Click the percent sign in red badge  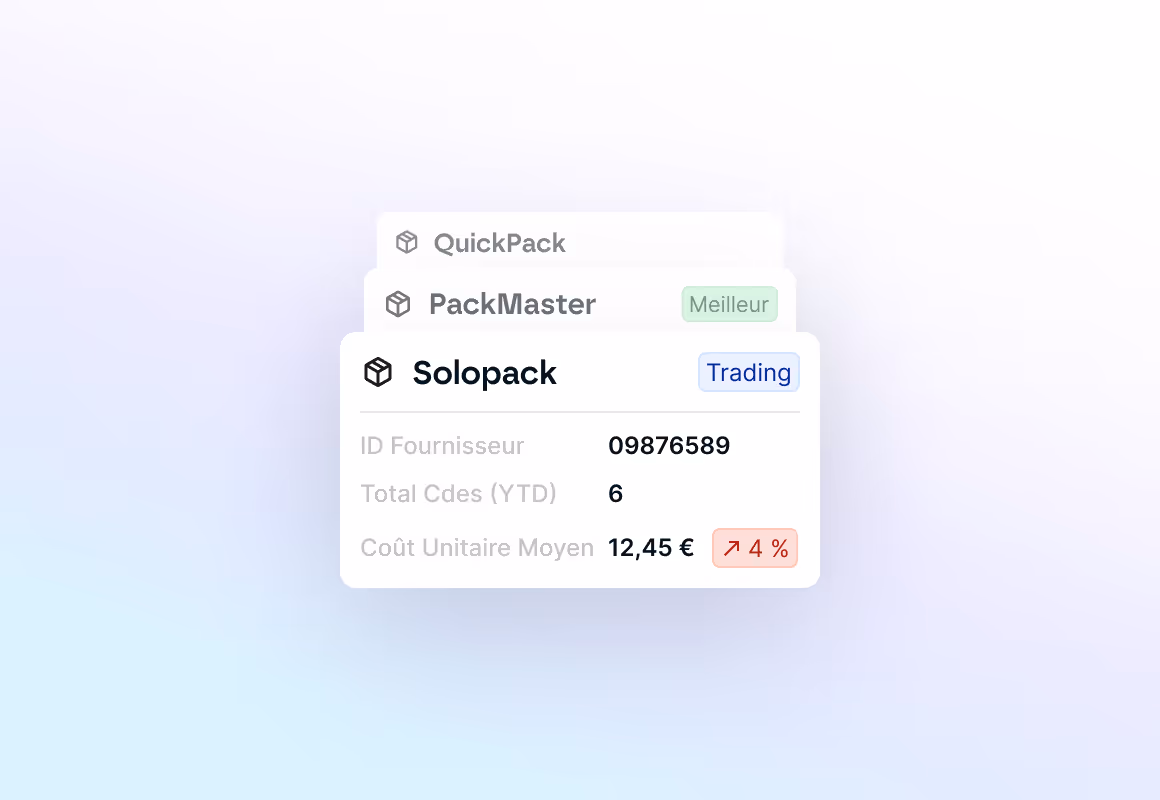click(x=780, y=548)
